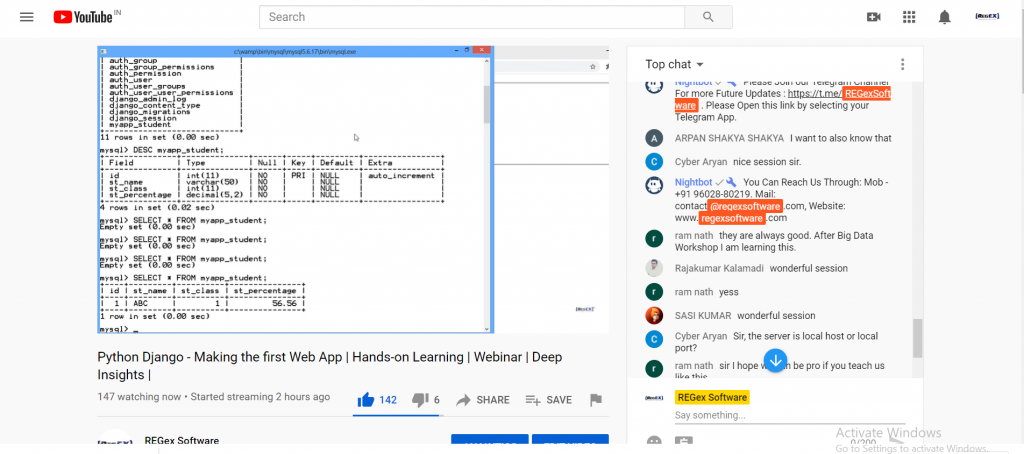Click the emoji picker icon in chat
This screenshot has width=1024, height=454.
(x=654, y=442)
